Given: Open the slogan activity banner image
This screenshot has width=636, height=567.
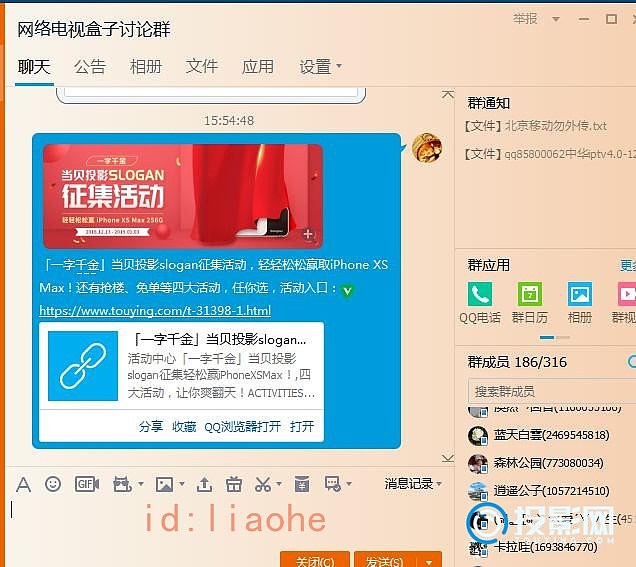Looking at the screenshot, I should click(183, 196).
